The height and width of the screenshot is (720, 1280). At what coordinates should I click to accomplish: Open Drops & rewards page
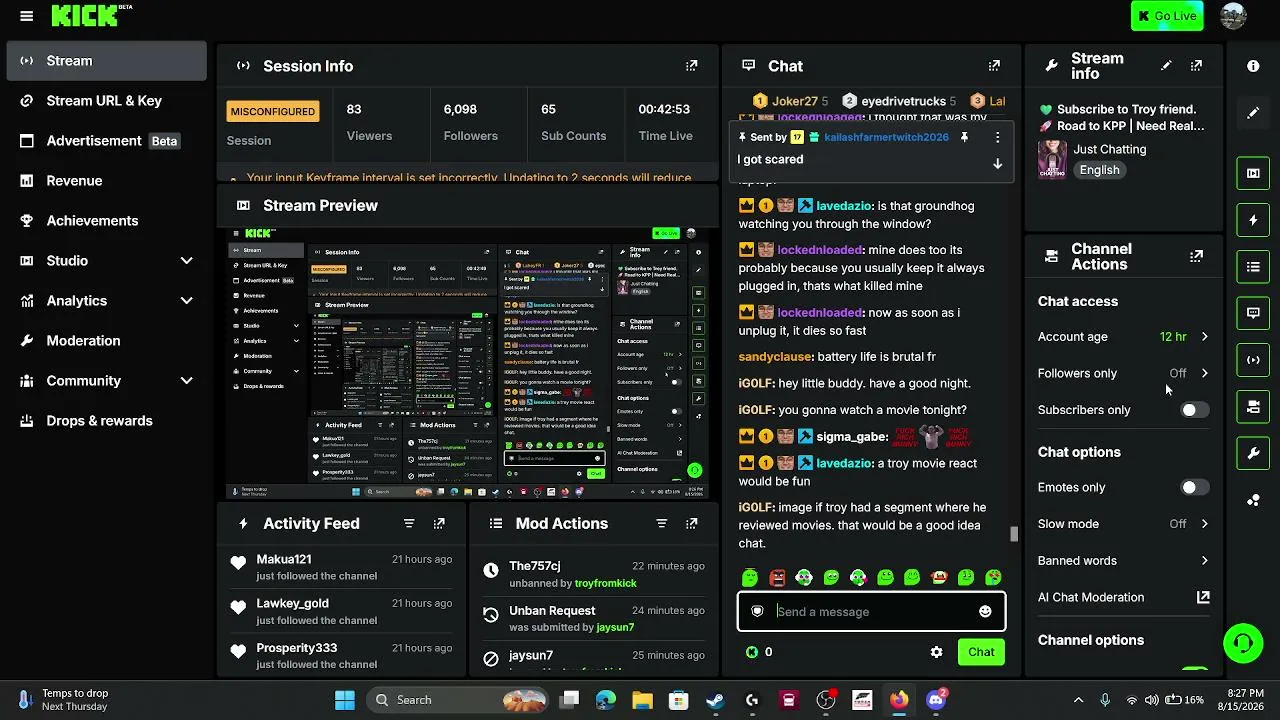point(106,421)
